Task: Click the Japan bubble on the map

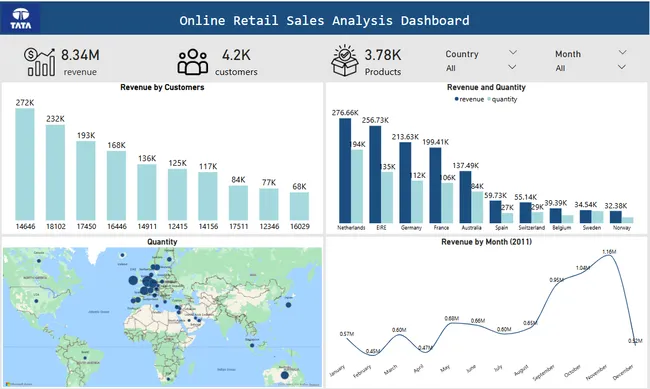Action: (x=289, y=305)
